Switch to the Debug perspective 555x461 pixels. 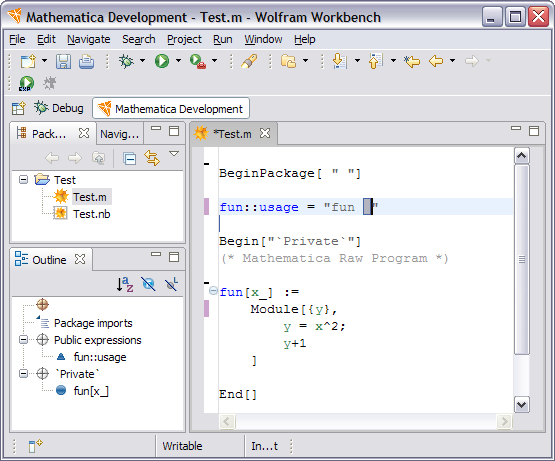point(59,108)
